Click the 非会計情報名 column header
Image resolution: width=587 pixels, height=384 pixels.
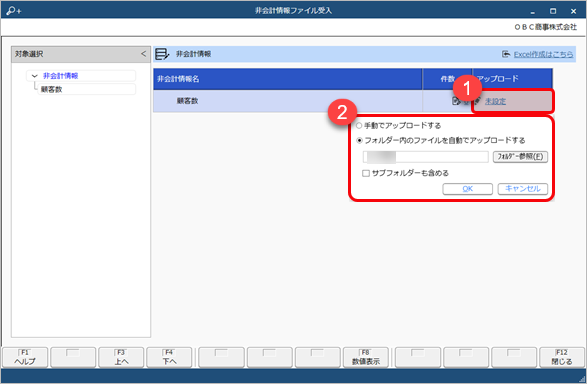[x=288, y=79]
